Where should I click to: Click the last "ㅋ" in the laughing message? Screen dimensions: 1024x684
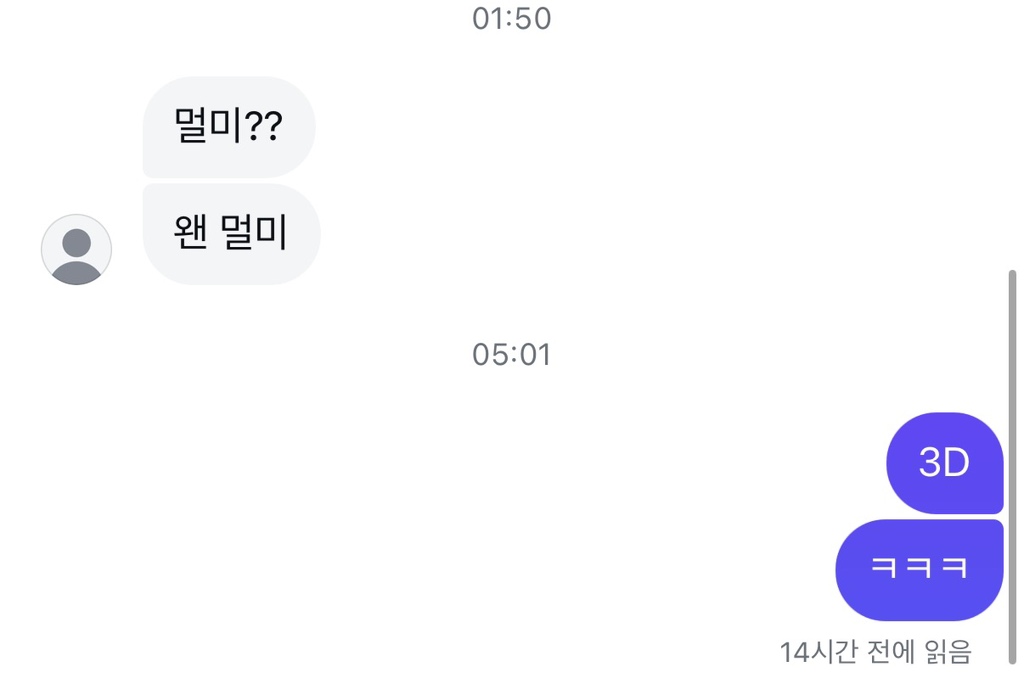coord(955,570)
